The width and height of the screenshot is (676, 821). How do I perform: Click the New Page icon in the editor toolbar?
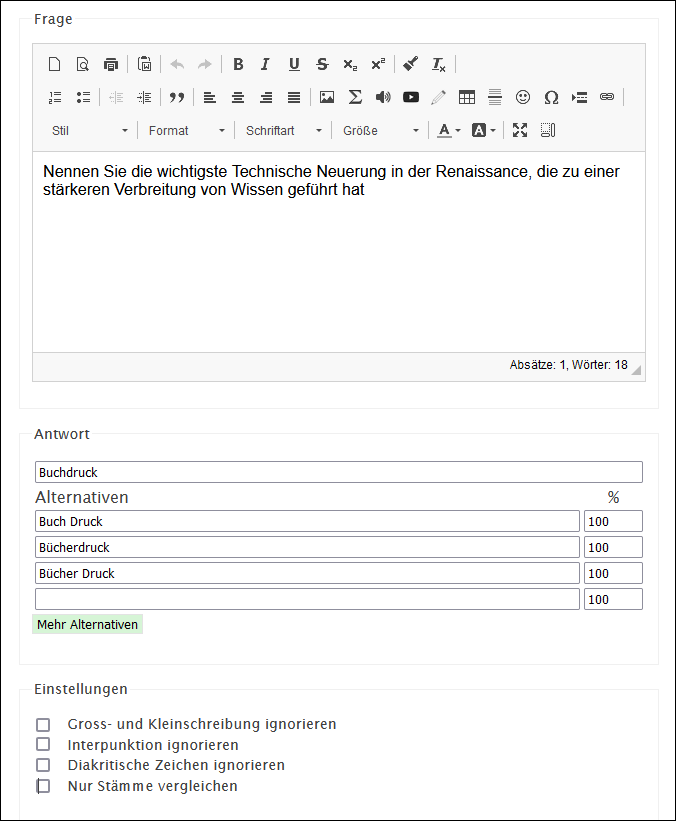(54, 64)
